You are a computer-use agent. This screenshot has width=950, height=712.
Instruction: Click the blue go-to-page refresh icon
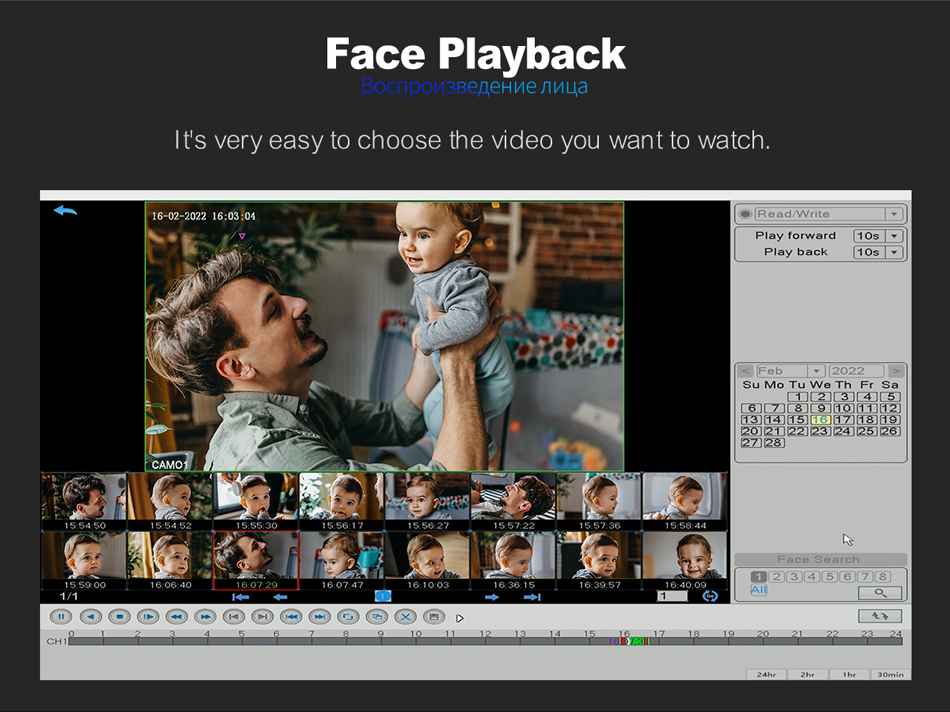710,596
